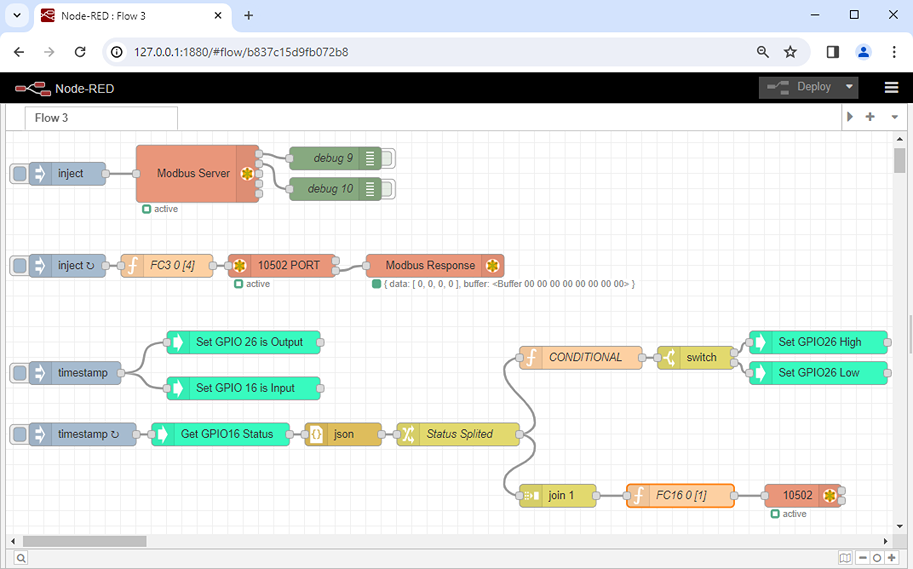Click the browser address bar URL
The image size is (913, 569).
[240, 52]
